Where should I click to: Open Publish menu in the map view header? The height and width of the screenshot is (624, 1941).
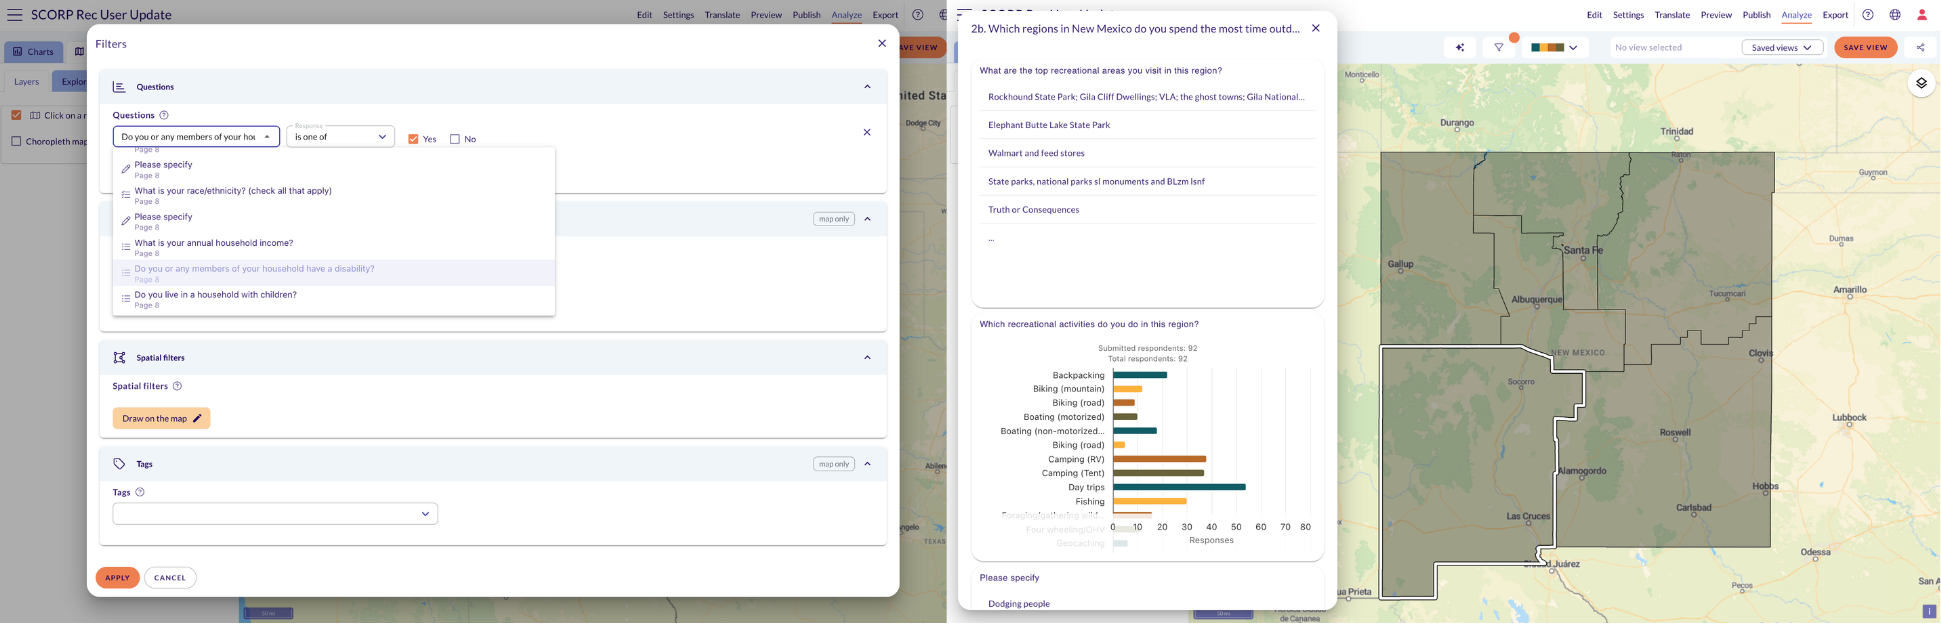tap(1756, 15)
